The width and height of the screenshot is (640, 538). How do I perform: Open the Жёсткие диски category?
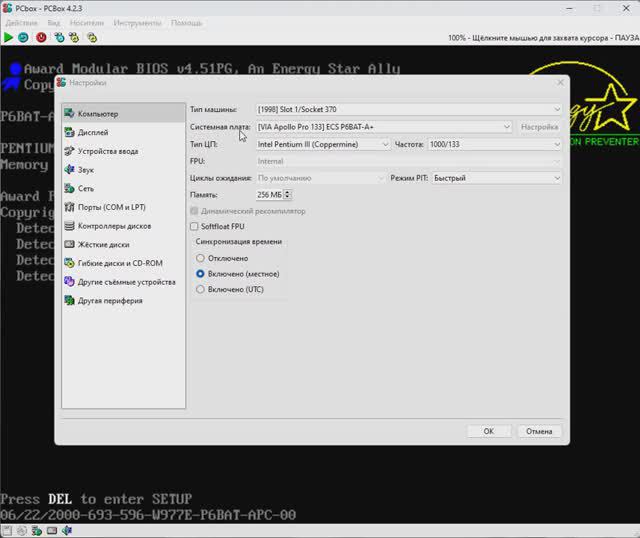pyautogui.click(x=124, y=245)
